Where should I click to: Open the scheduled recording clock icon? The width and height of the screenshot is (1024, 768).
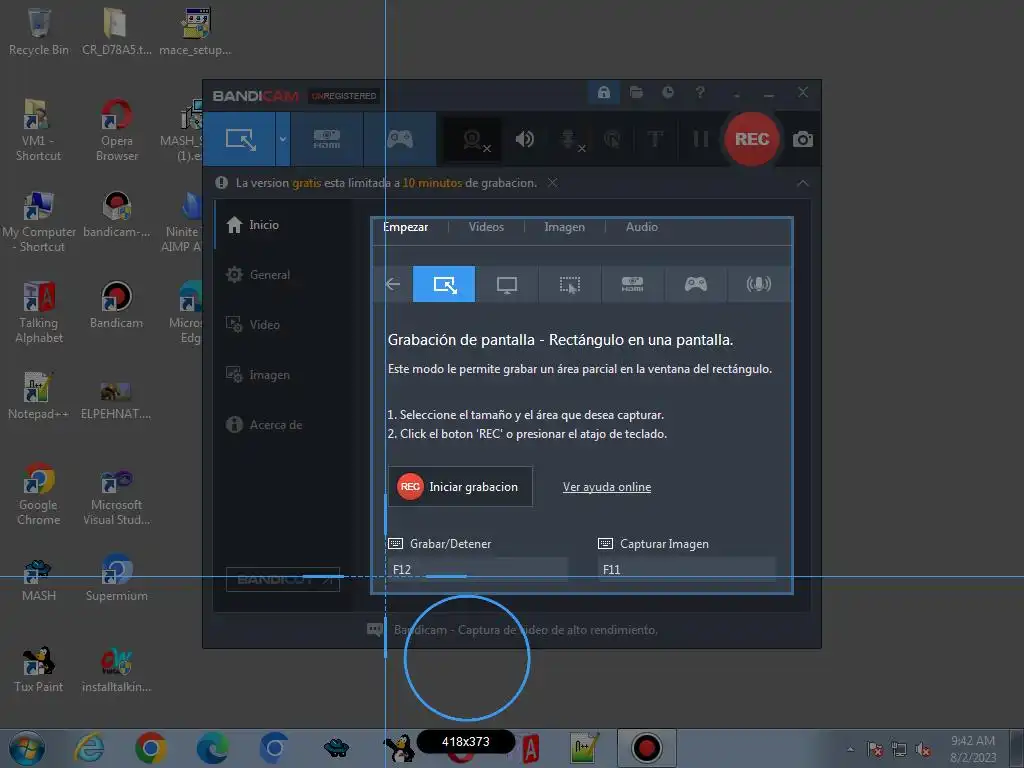coord(667,93)
